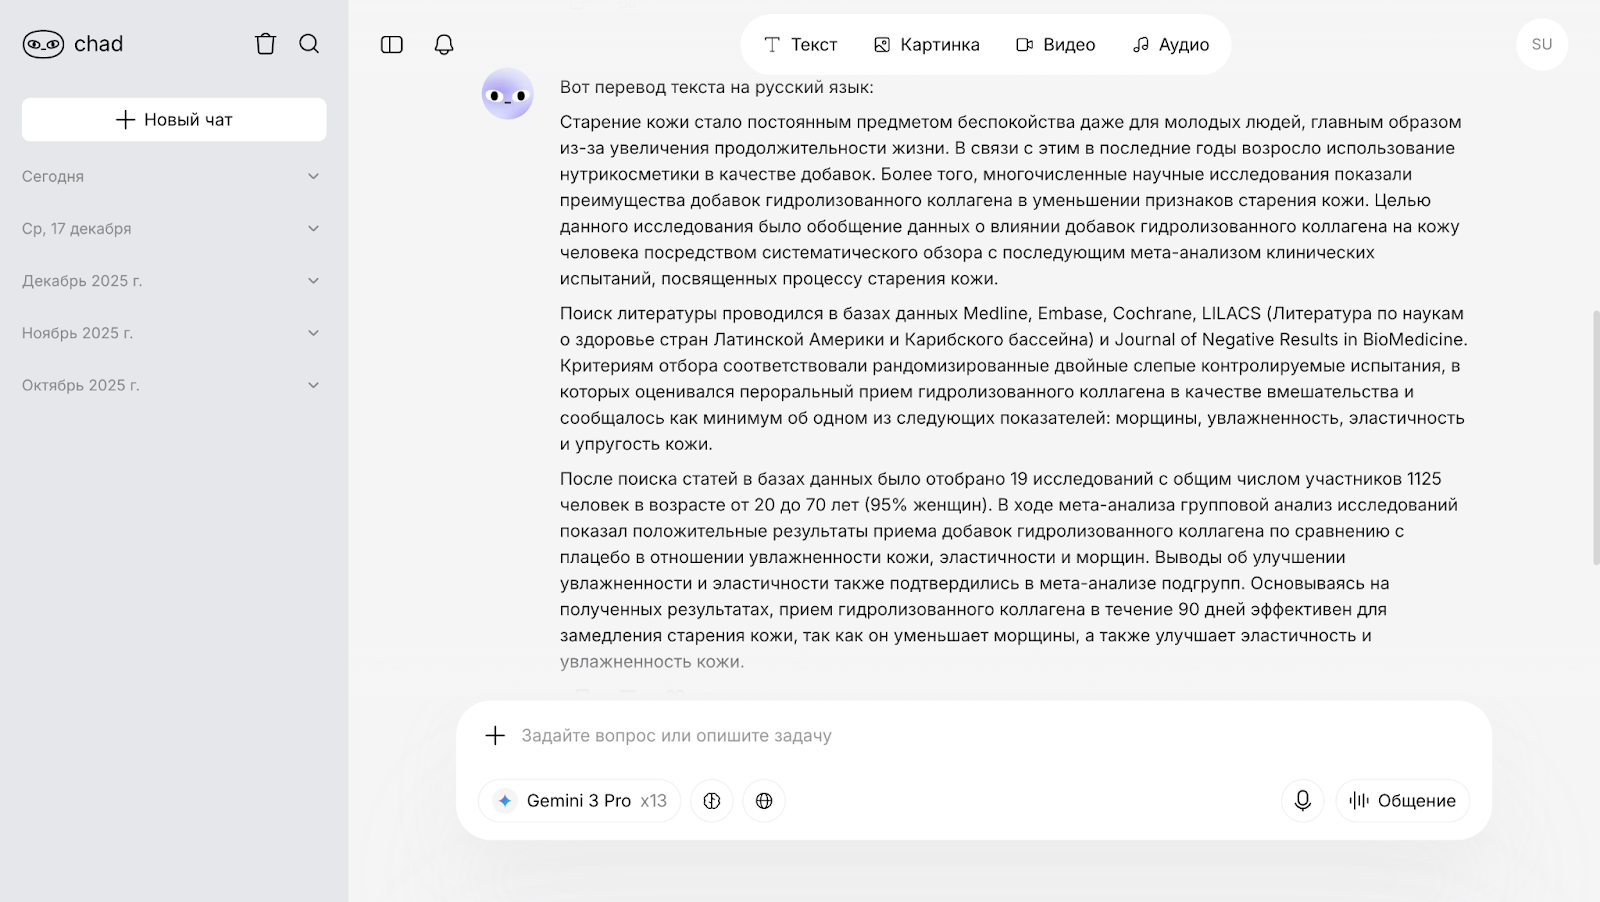Open chat search with magnifier icon
1600x902 pixels.
[309, 44]
